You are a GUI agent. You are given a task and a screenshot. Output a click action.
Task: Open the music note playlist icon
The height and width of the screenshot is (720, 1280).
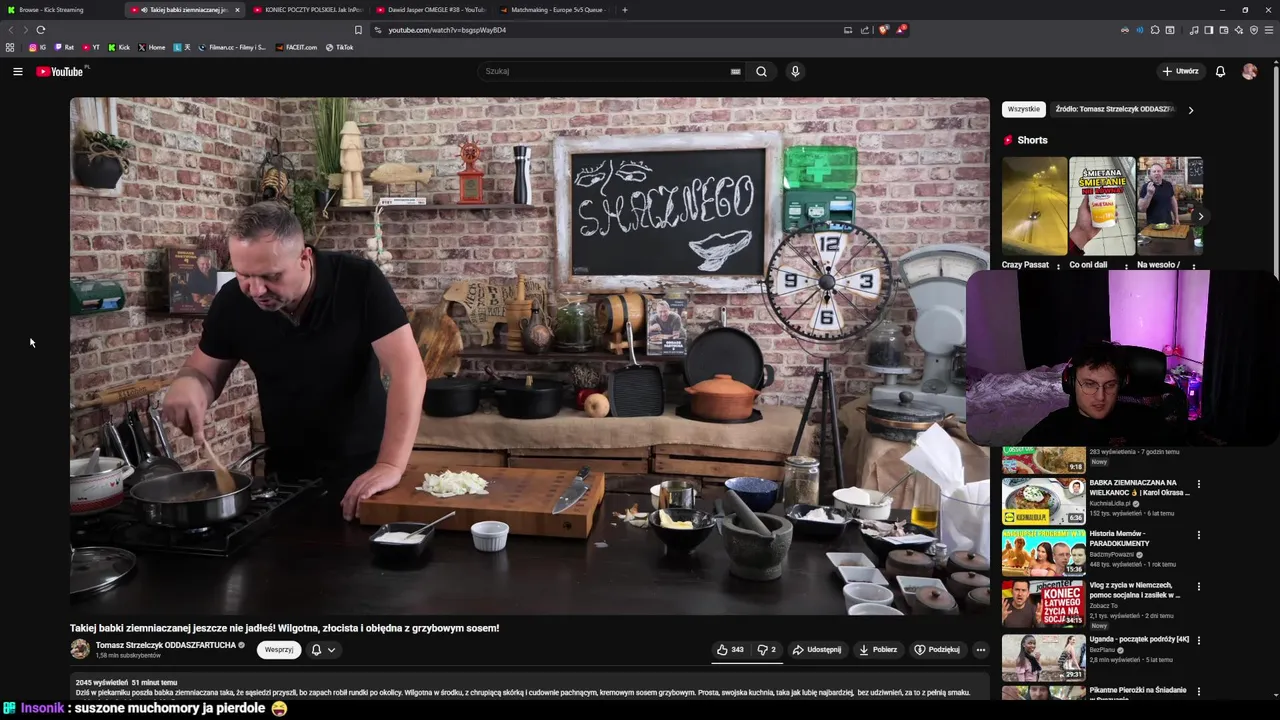1194,30
